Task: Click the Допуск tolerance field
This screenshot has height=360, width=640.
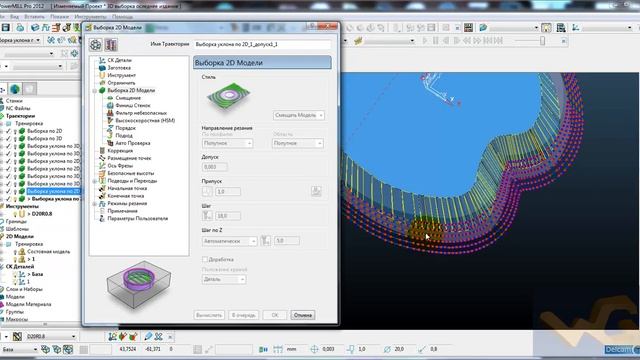Action: (x=215, y=167)
